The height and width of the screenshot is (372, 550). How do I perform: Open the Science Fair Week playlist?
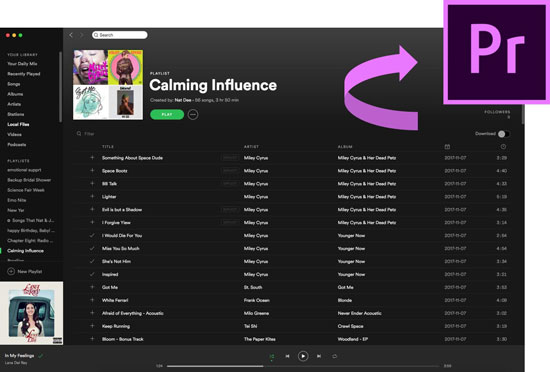26,190
